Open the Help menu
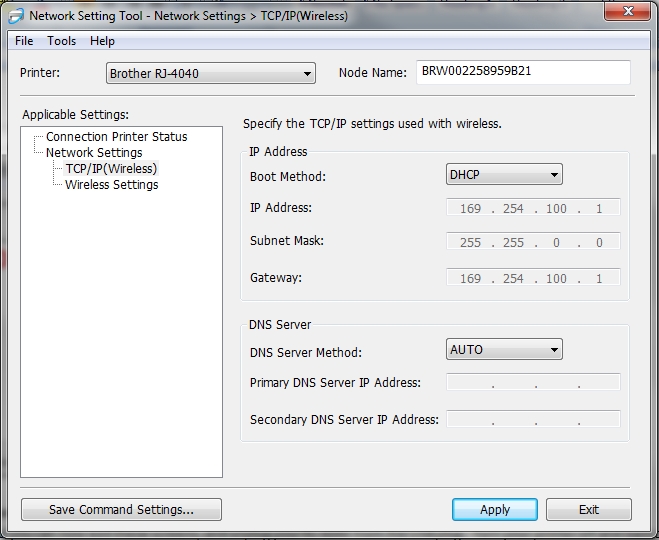 102,41
